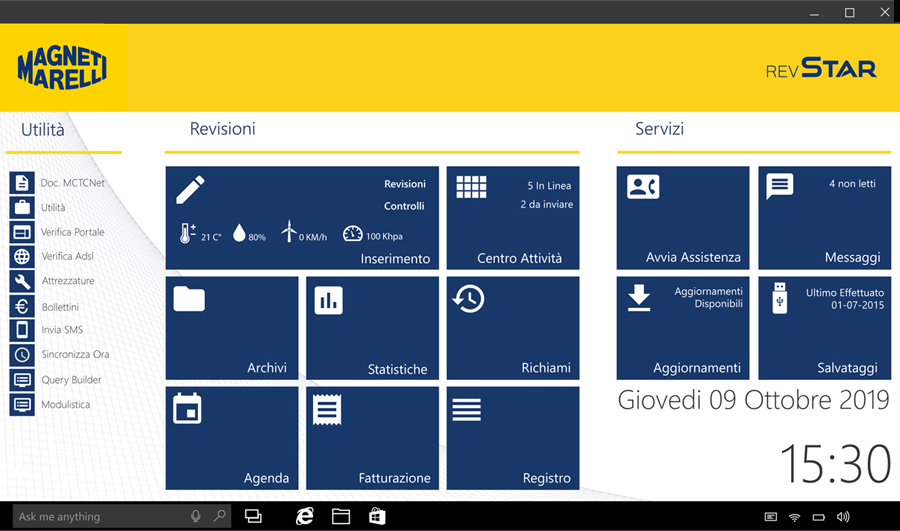Click Modulistica text link

[65, 404]
